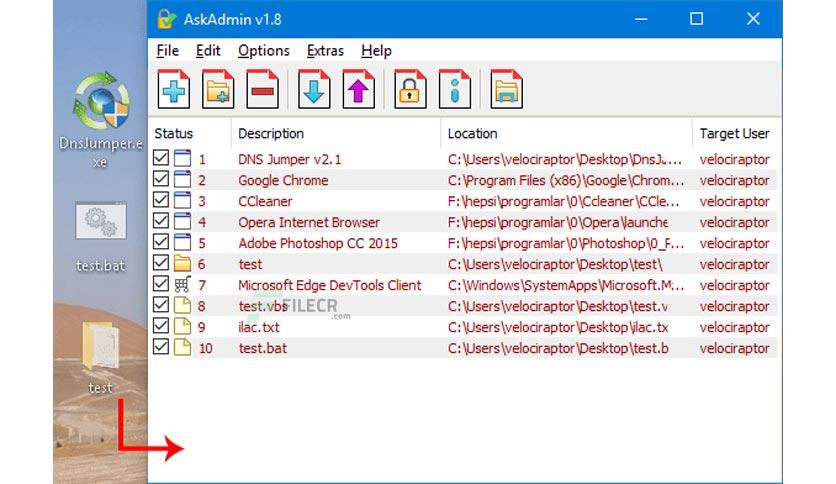
Task: Click the purple up arrow Export icon
Action: coord(358,90)
